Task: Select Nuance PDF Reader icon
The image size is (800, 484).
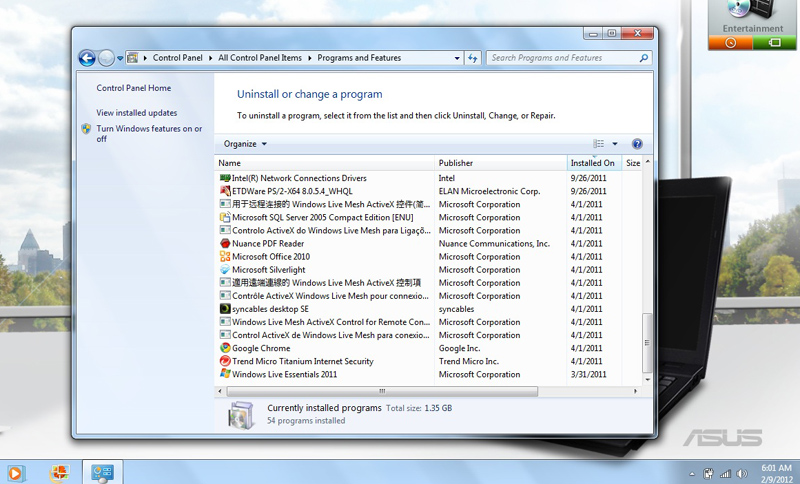Action: [225, 243]
